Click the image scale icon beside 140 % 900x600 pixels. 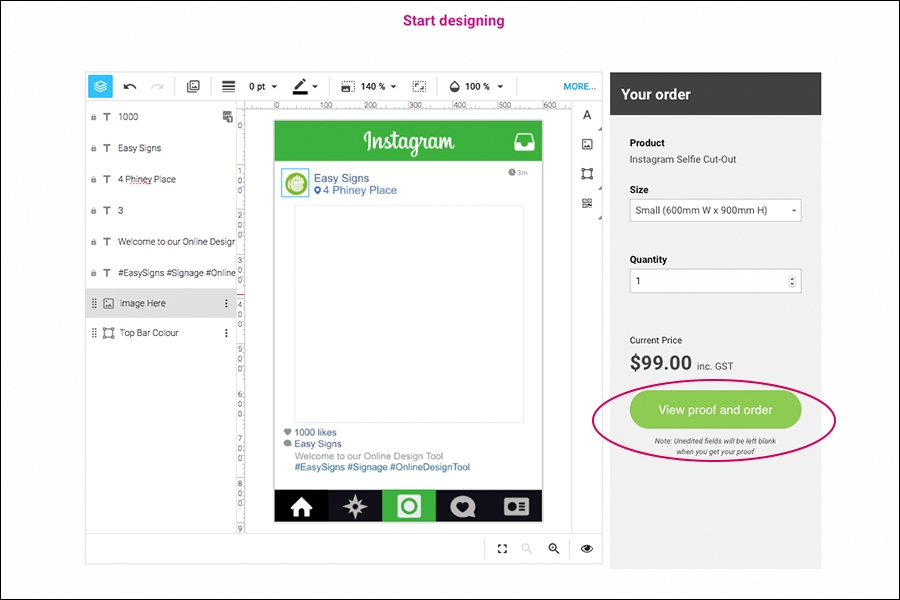click(x=347, y=87)
